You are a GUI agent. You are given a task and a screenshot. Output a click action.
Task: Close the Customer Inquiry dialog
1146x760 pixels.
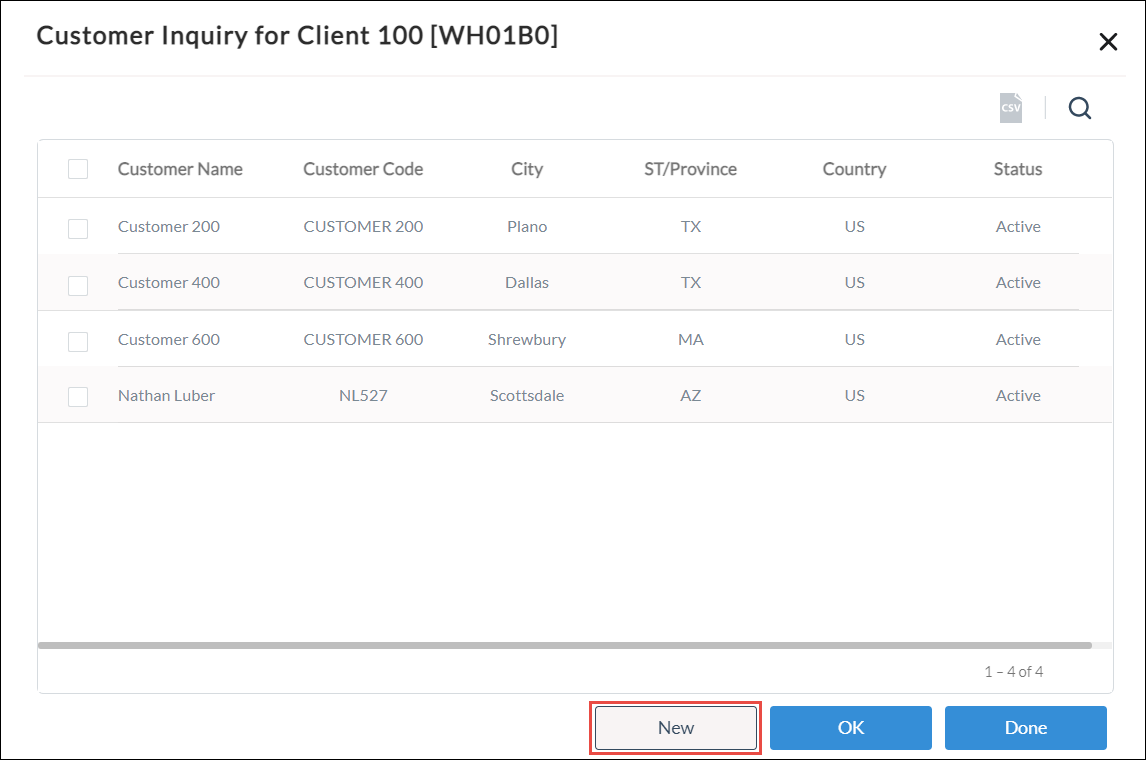coord(1108,41)
